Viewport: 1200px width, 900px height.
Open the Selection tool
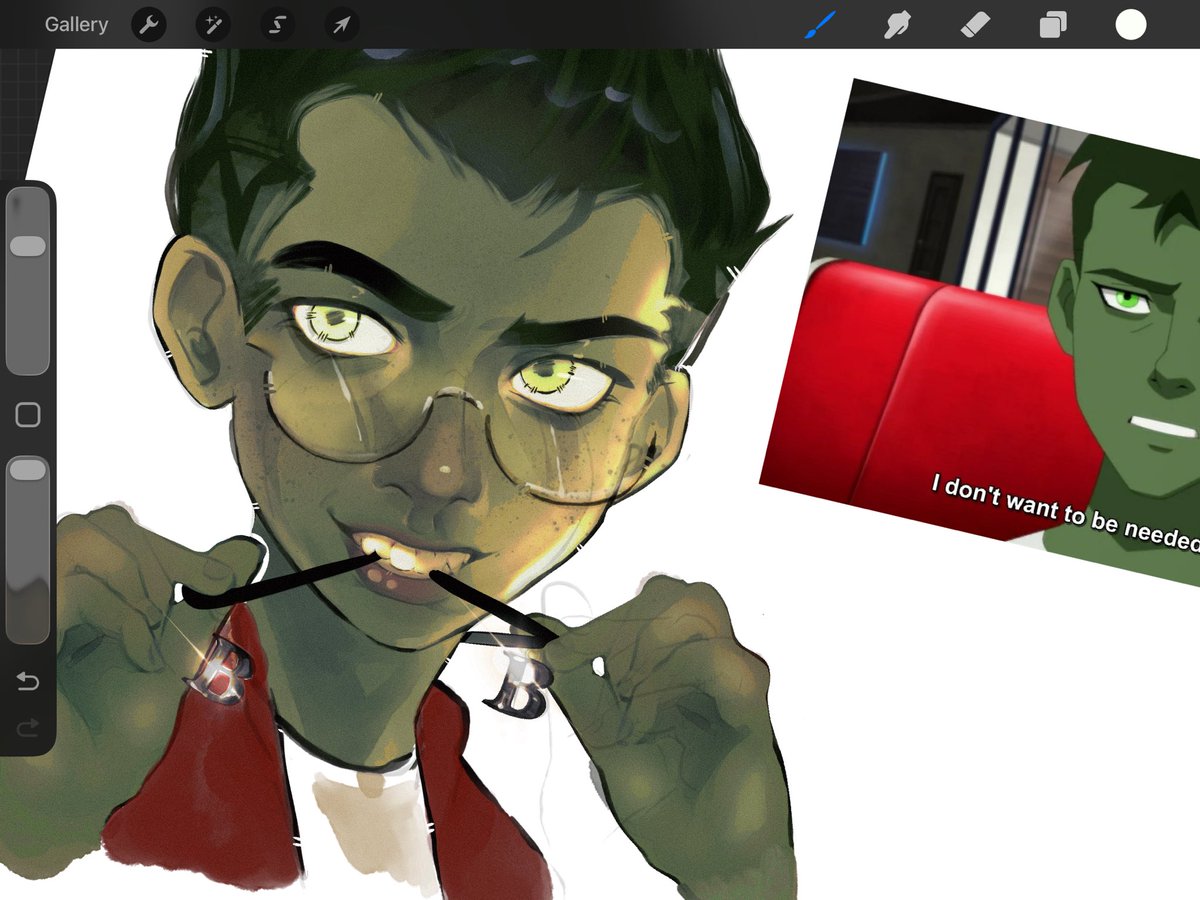277,25
